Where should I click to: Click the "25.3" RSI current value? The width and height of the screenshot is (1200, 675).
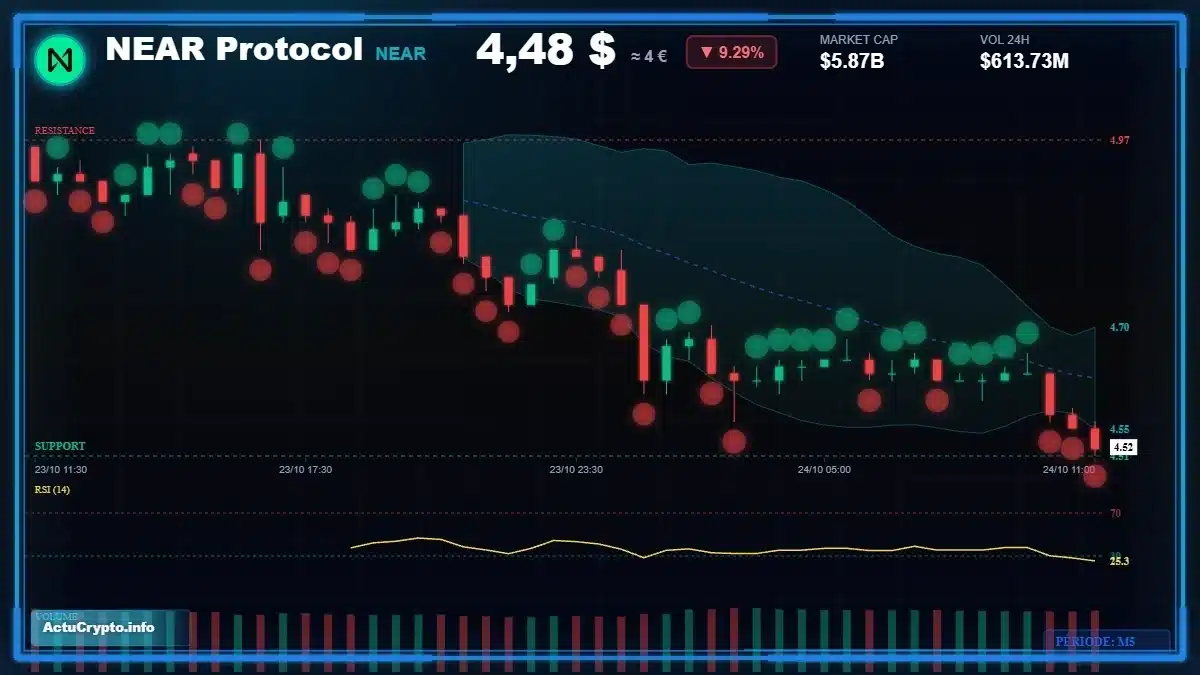tap(1119, 561)
